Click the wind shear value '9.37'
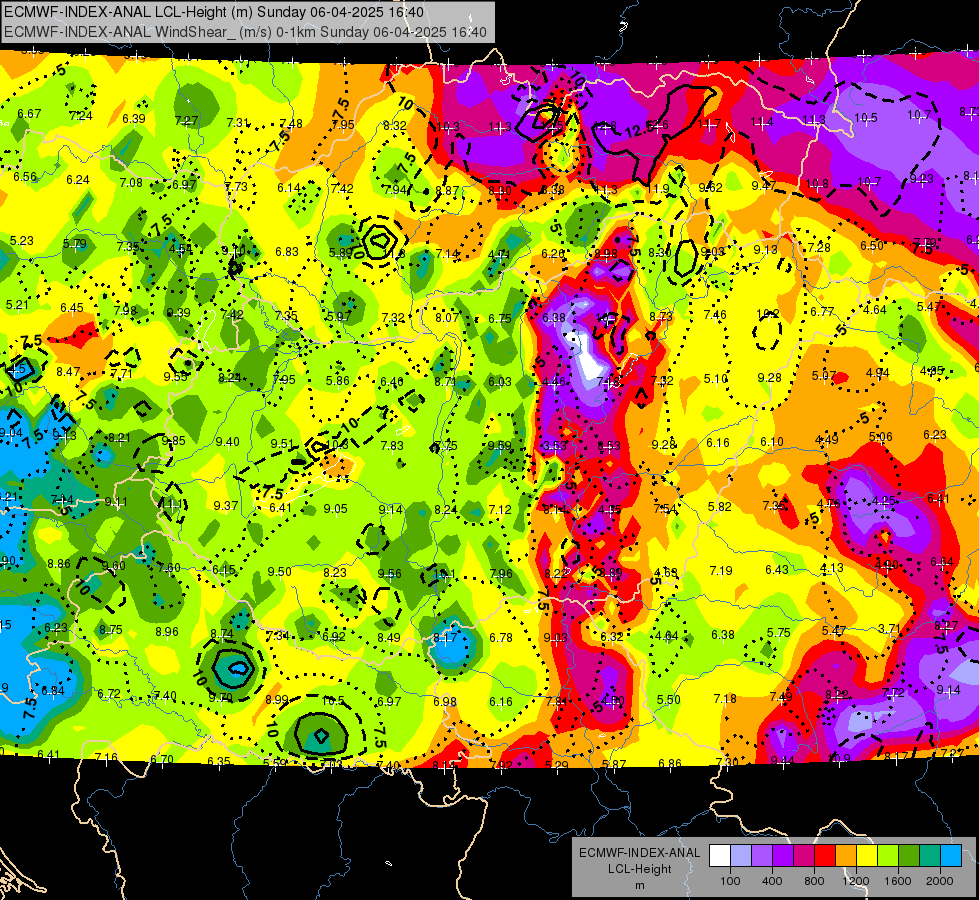The image size is (979, 900). coord(225,505)
